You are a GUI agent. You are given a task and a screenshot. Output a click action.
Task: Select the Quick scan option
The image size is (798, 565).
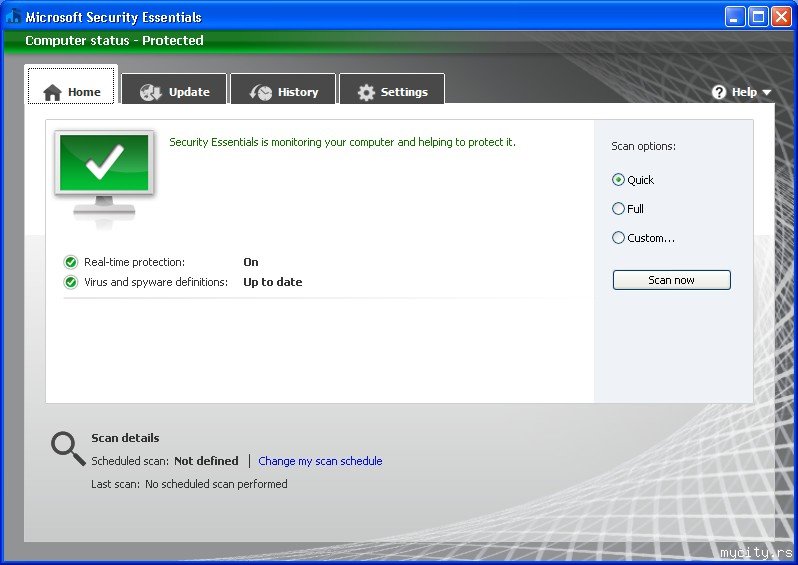click(633, 180)
